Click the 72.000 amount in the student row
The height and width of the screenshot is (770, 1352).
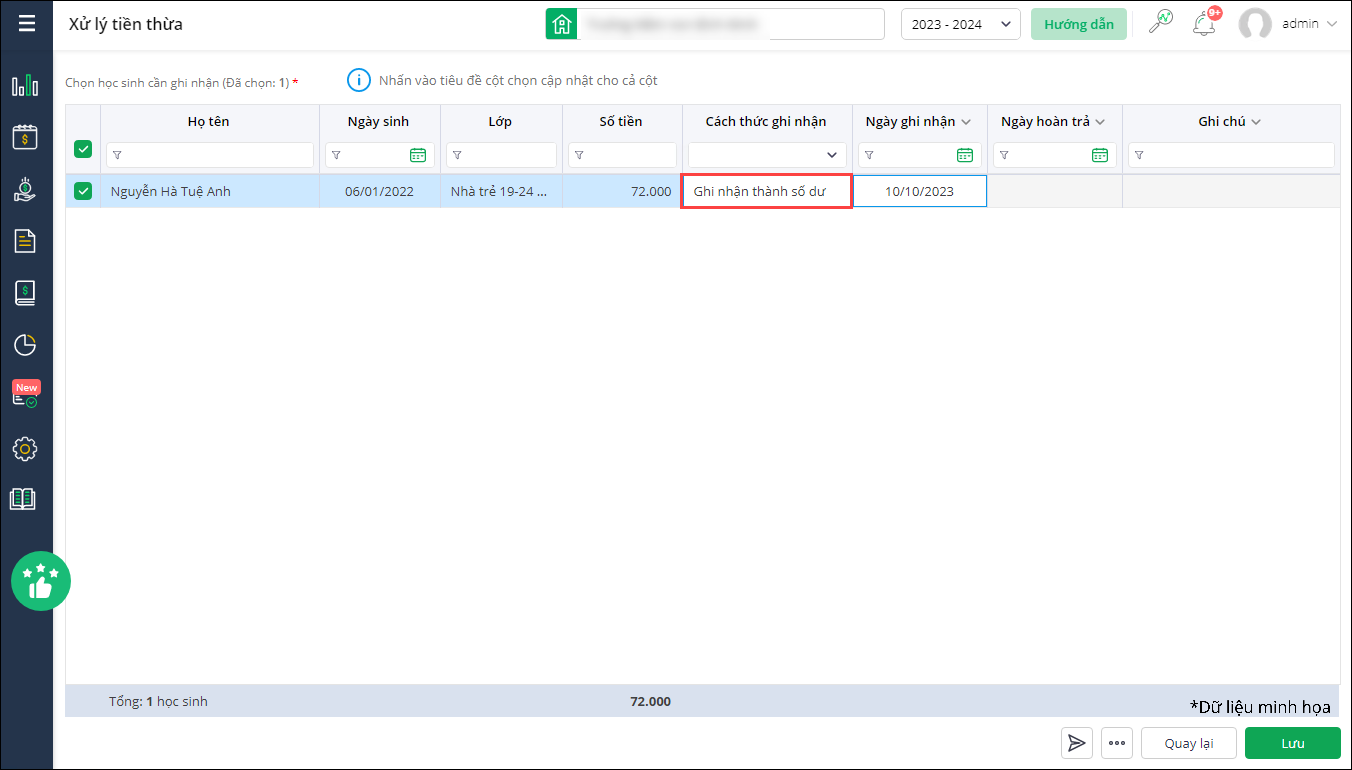pyautogui.click(x=651, y=191)
